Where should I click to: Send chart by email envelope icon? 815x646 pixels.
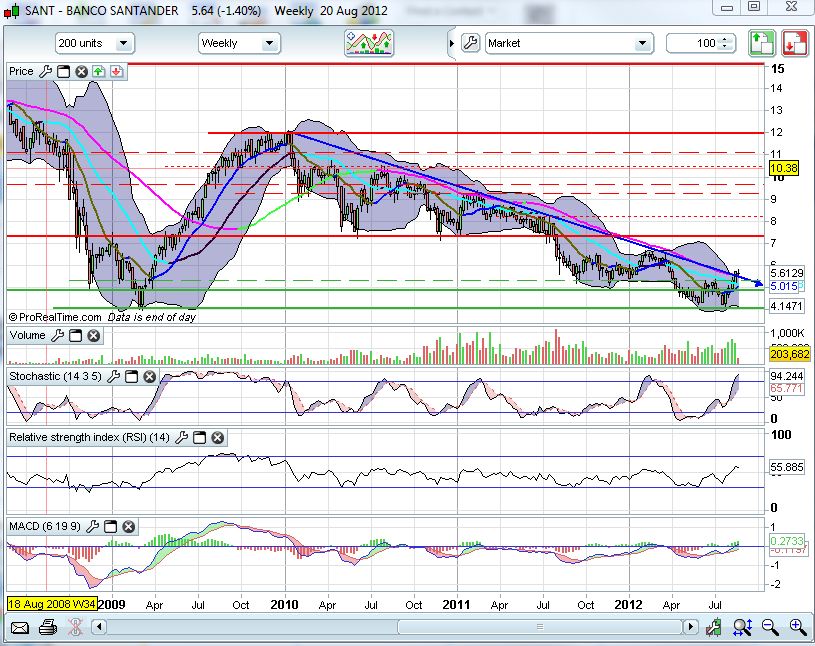coord(20,628)
